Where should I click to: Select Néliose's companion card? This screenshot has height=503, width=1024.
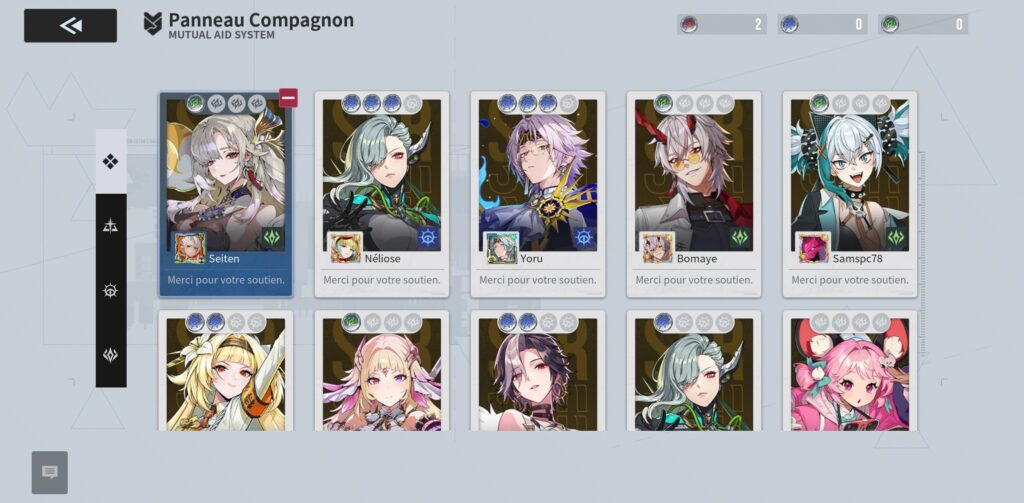(382, 195)
